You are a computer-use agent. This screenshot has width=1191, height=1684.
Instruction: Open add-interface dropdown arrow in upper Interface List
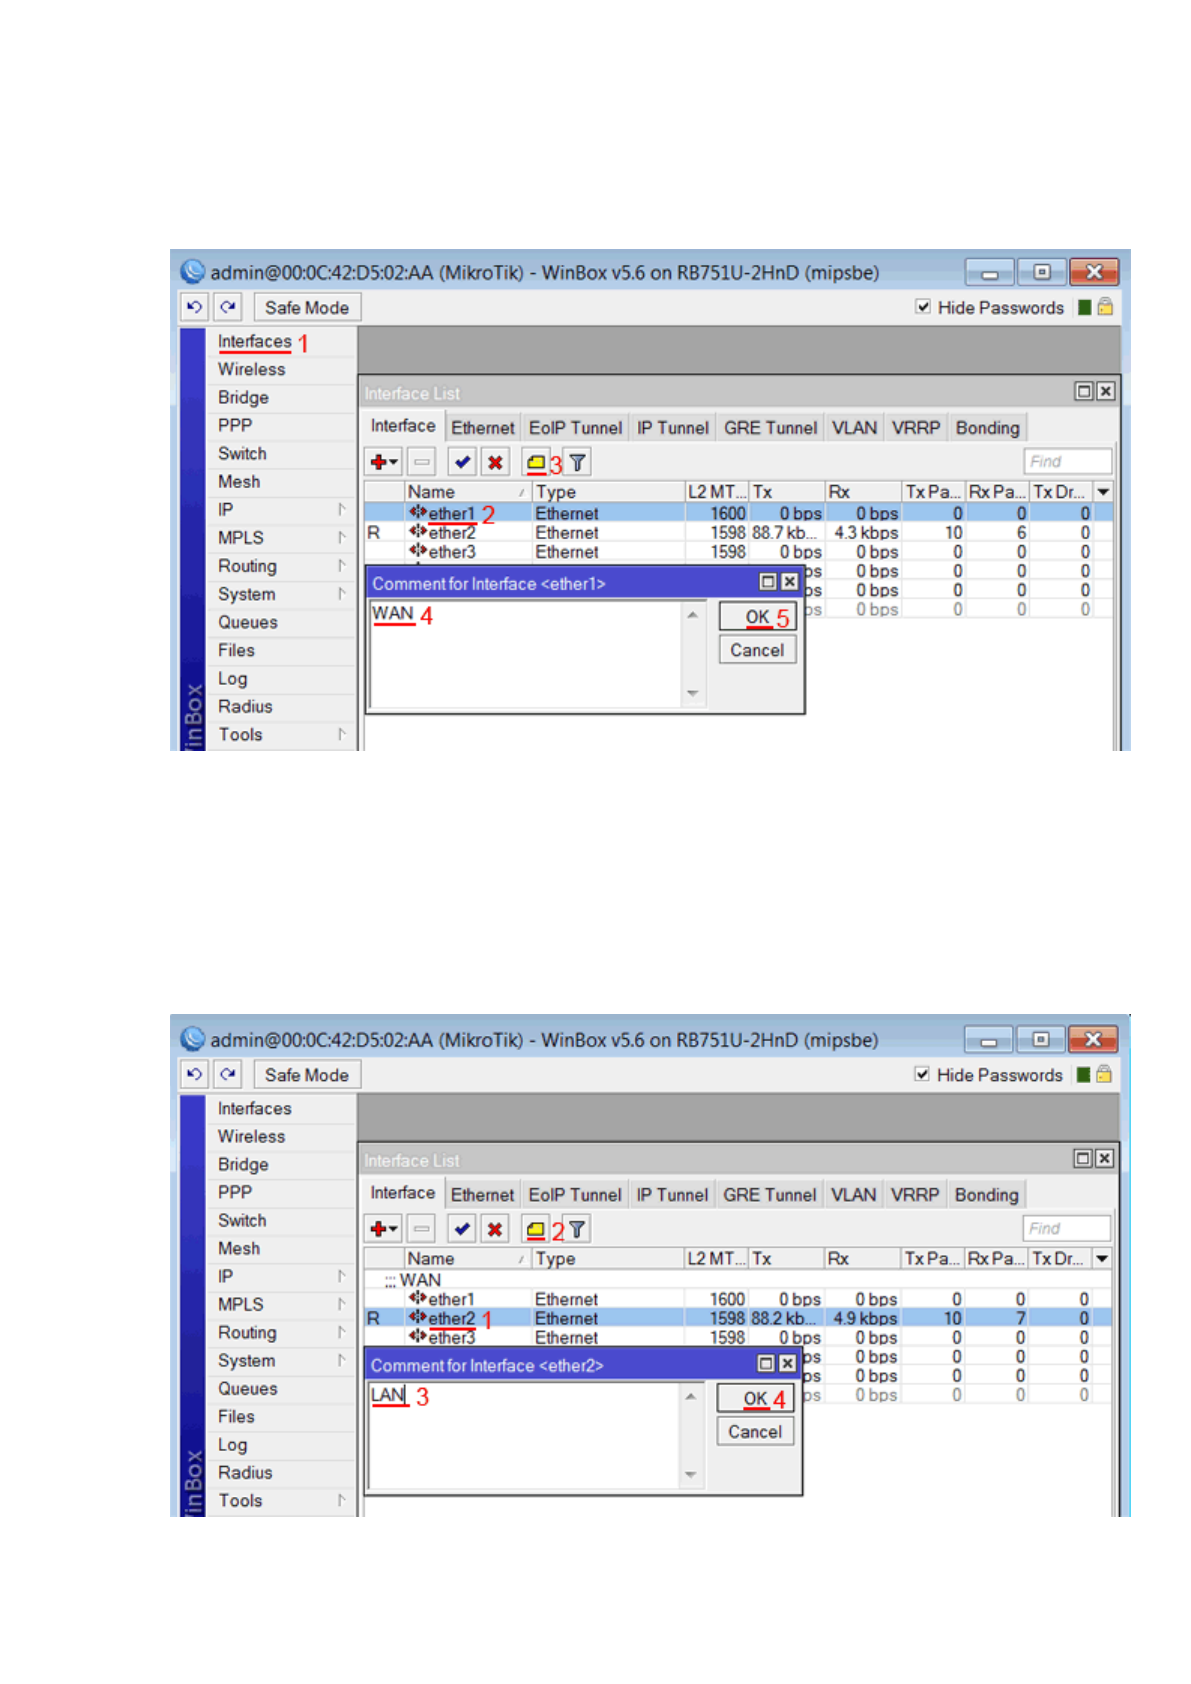[x=395, y=462]
